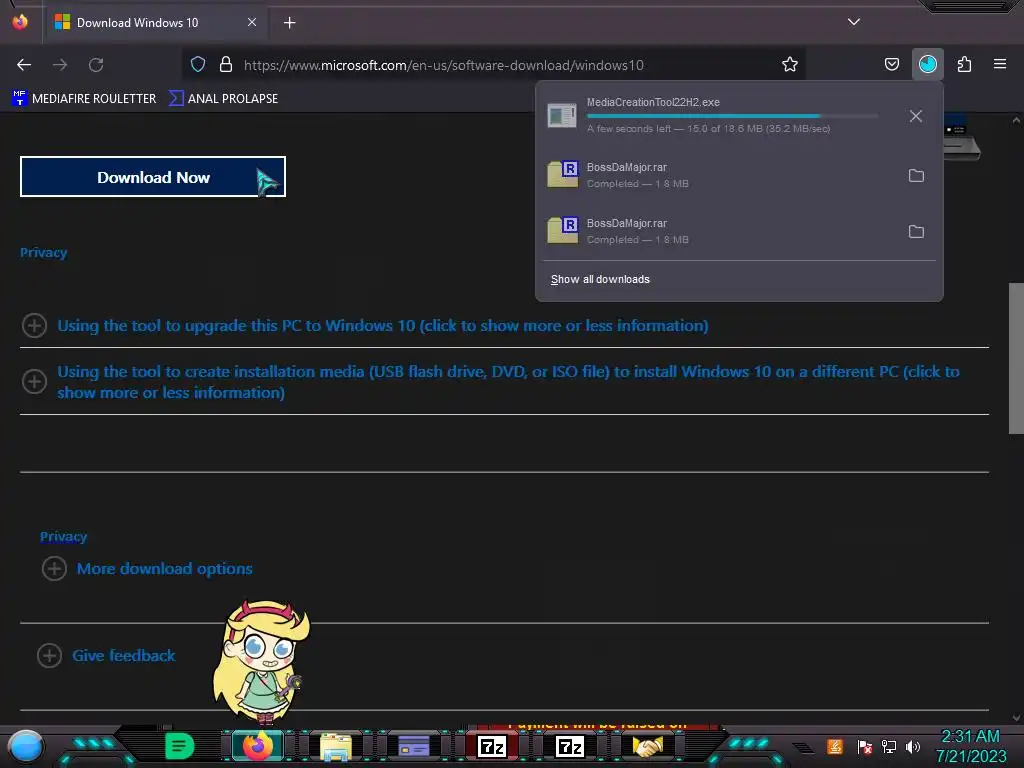Open the MEDIAFIRE ROULETTER bookmark
Image resolution: width=1024 pixels, height=768 pixels.
click(84, 99)
